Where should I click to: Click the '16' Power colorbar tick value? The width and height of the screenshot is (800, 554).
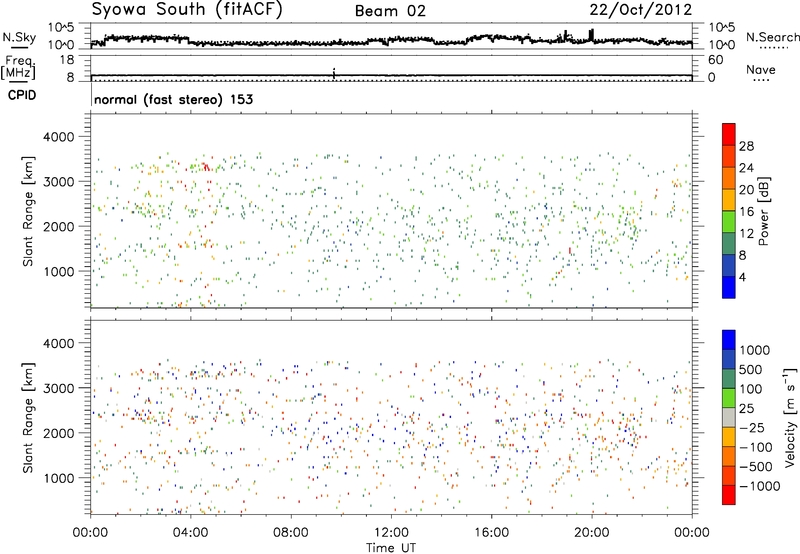(746, 212)
